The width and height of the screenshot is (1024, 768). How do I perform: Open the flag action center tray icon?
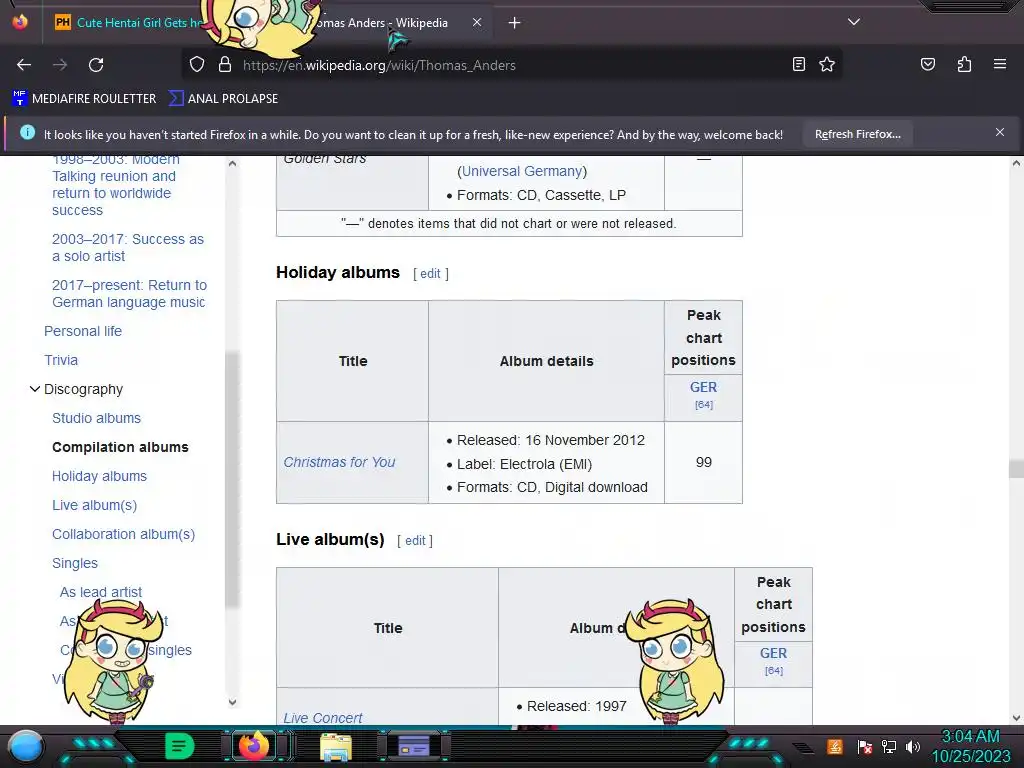(864, 746)
